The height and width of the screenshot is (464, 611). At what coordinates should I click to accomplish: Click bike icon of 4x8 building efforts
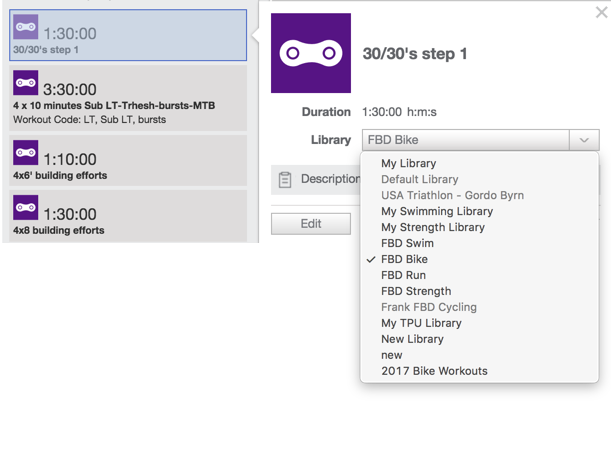point(26,207)
